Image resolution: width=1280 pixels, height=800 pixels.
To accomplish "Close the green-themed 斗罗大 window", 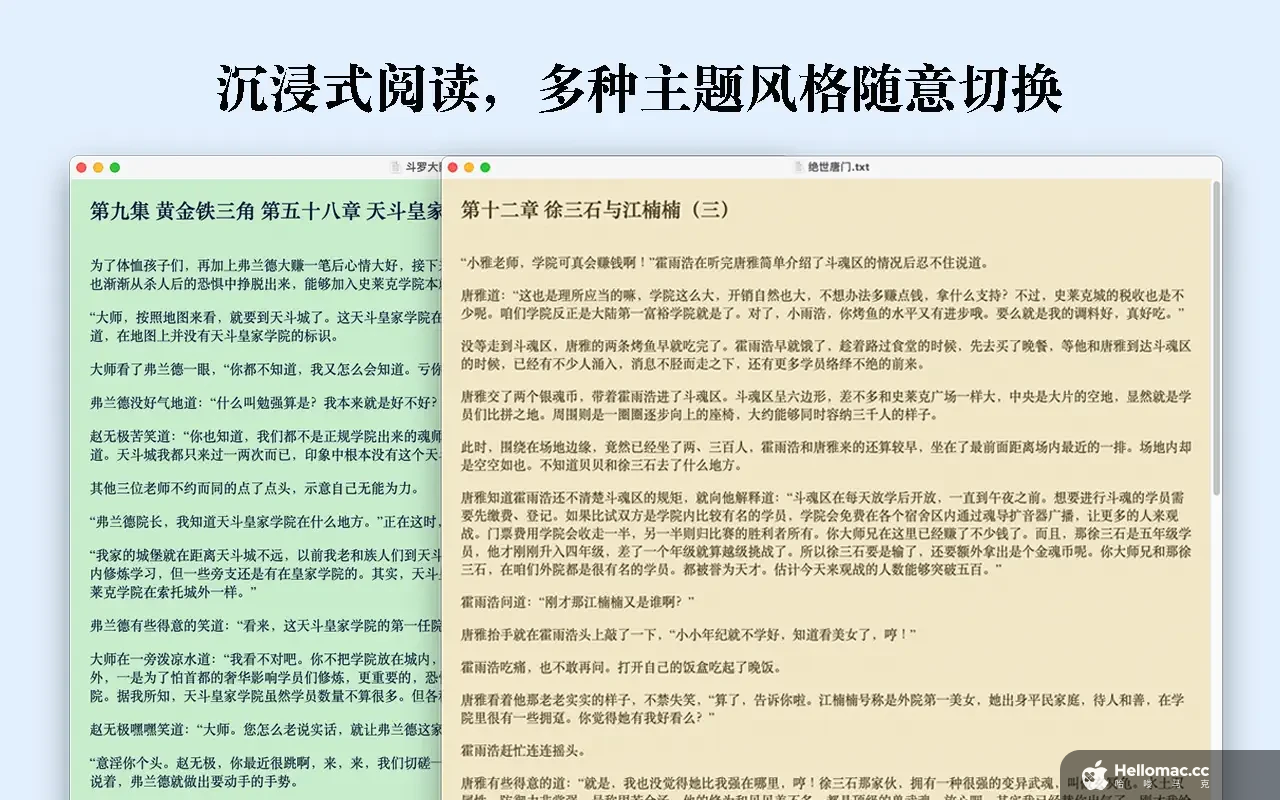I will click(x=82, y=168).
